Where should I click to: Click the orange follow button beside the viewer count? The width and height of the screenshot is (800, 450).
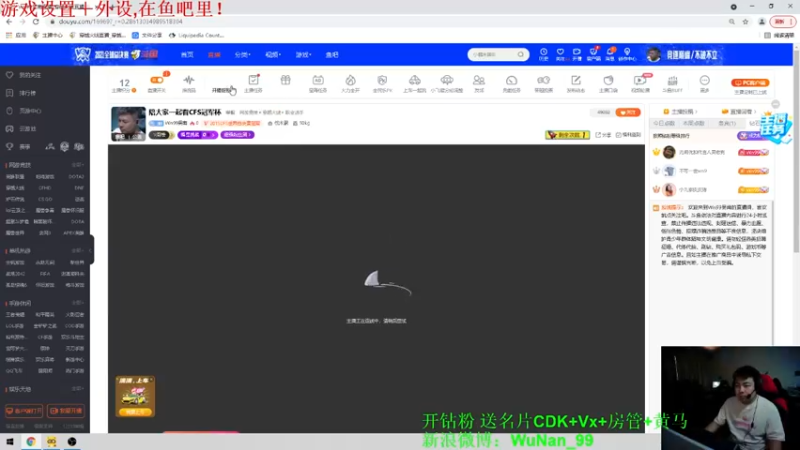[628, 112]
